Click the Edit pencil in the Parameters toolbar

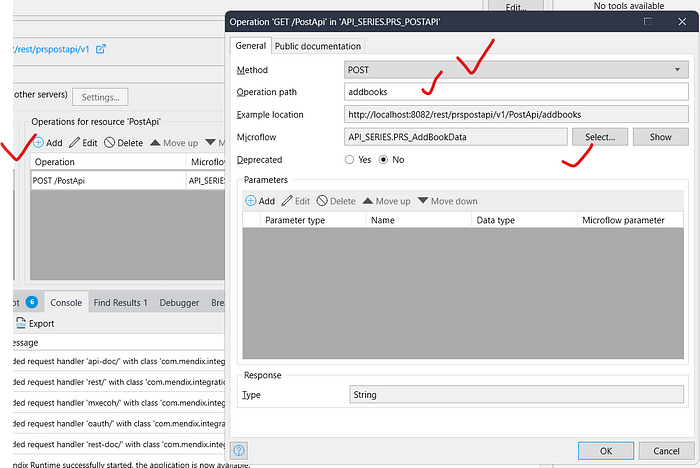288,201
